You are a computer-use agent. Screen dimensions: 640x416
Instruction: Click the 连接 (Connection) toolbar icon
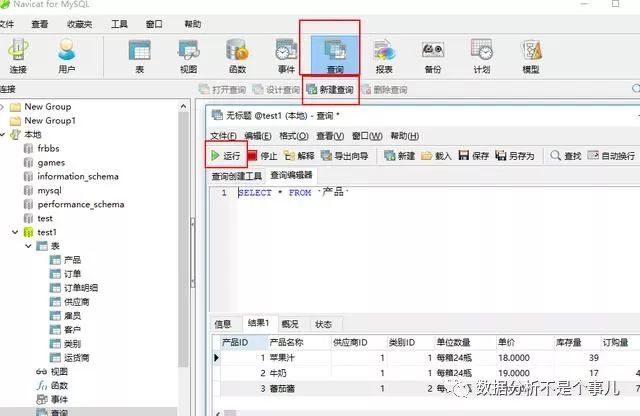[x=18, y=54]
